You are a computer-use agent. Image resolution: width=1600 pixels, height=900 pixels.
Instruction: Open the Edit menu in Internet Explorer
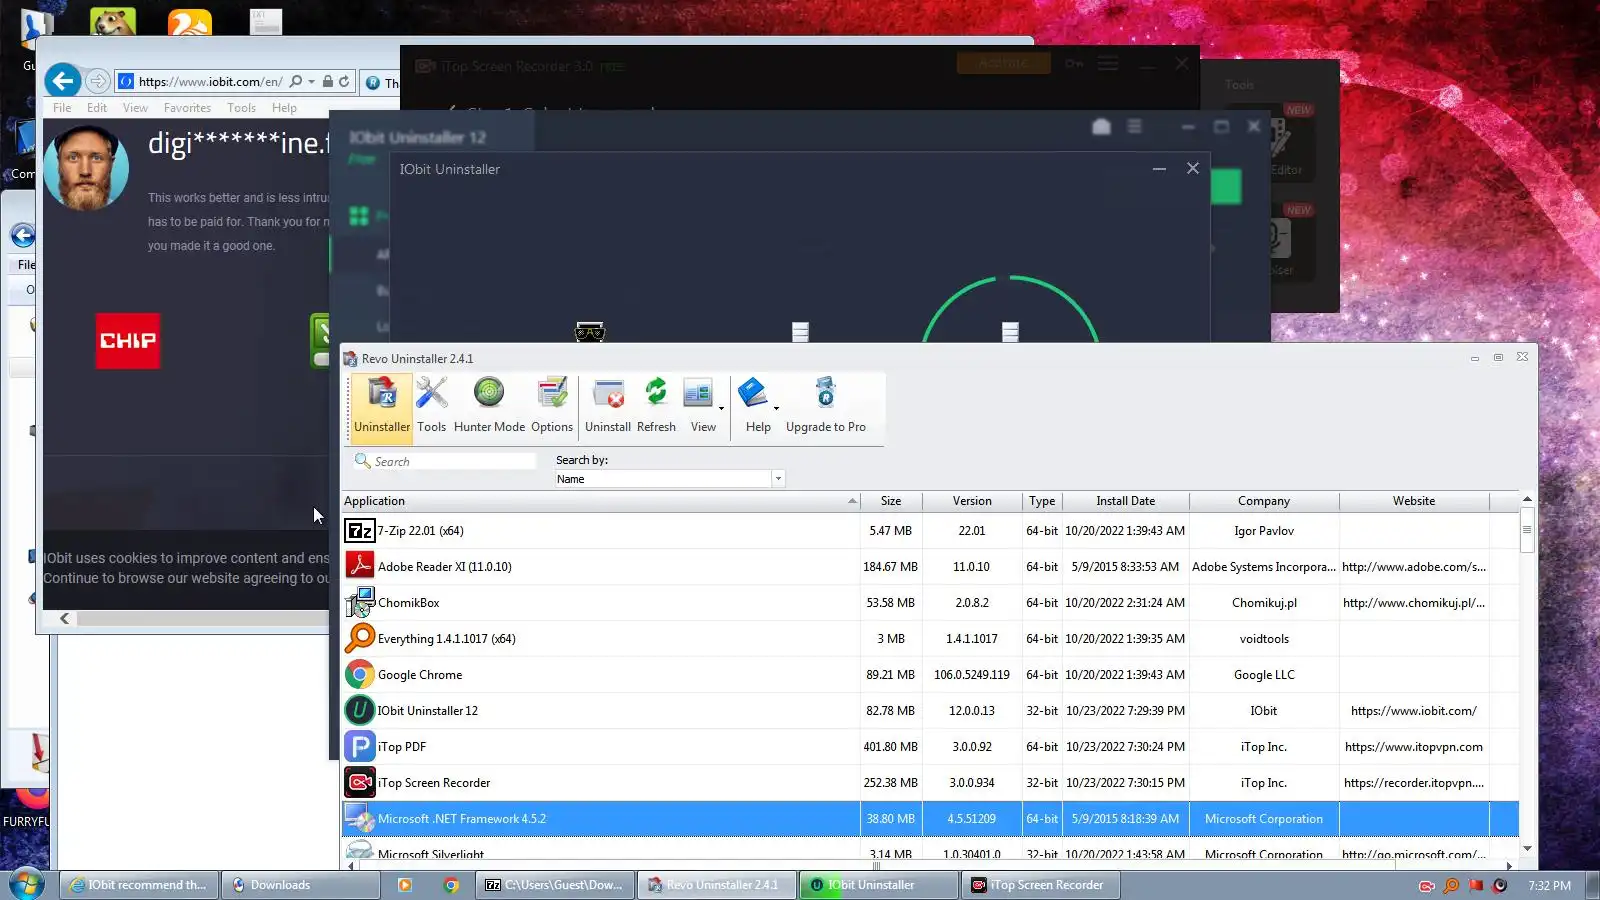pyautogui.click(x=97, y=108)
